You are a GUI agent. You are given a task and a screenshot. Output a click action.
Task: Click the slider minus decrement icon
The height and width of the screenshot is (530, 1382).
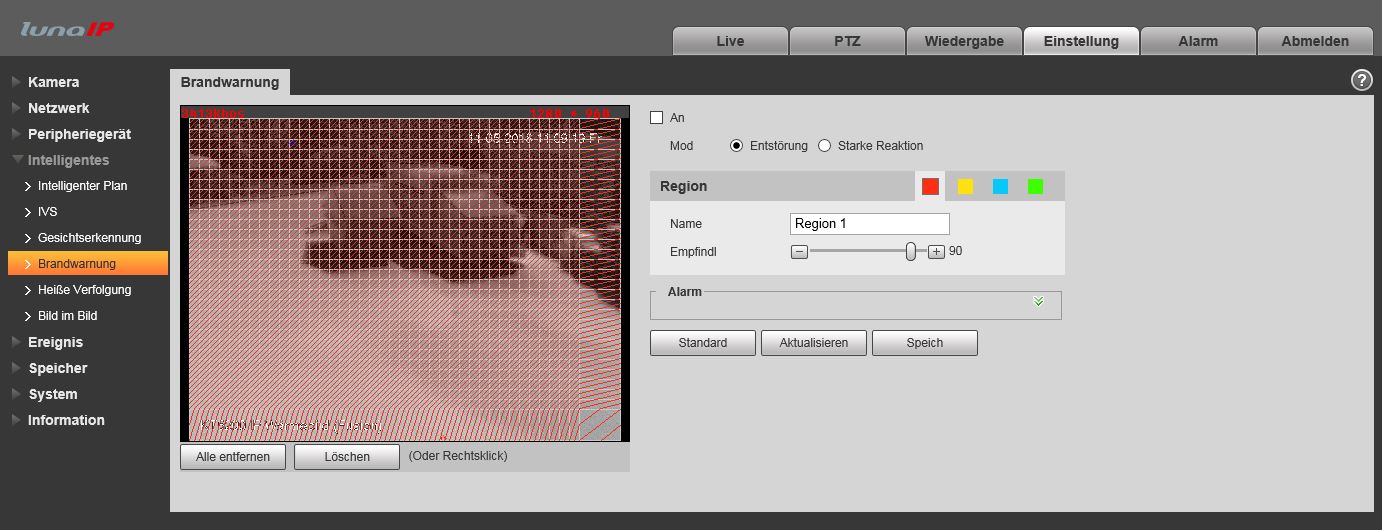[x=799, y=252]
